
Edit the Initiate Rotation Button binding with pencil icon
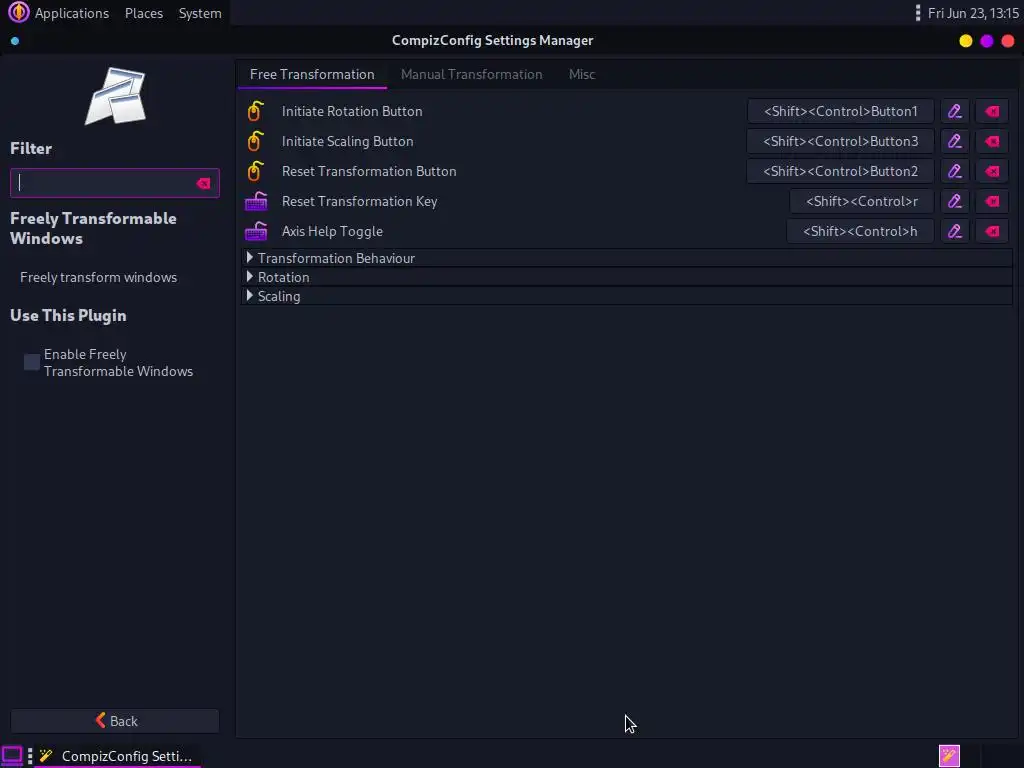(x=955, y=111)
